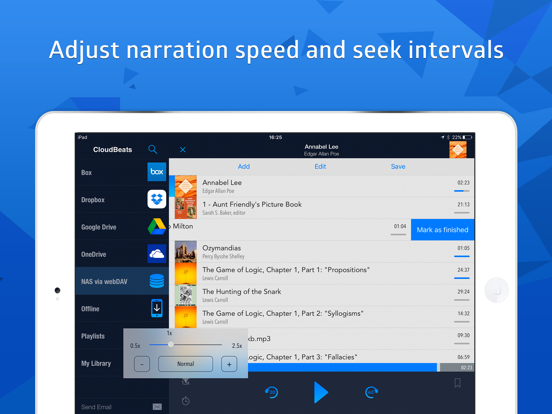This screenshot has height=414, width=552.
Task: Select Edit in the playlist toolbar
Action: pos(320,167)
